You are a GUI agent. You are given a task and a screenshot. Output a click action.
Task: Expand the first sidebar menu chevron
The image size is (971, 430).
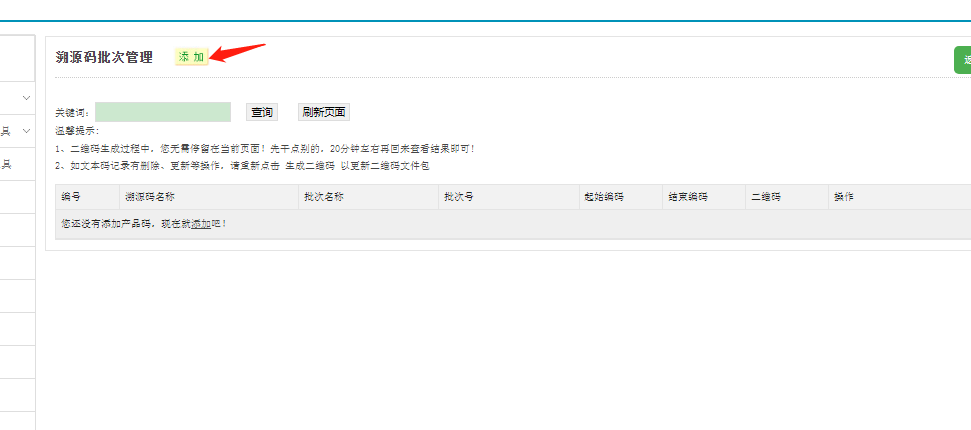click(26, 98)
